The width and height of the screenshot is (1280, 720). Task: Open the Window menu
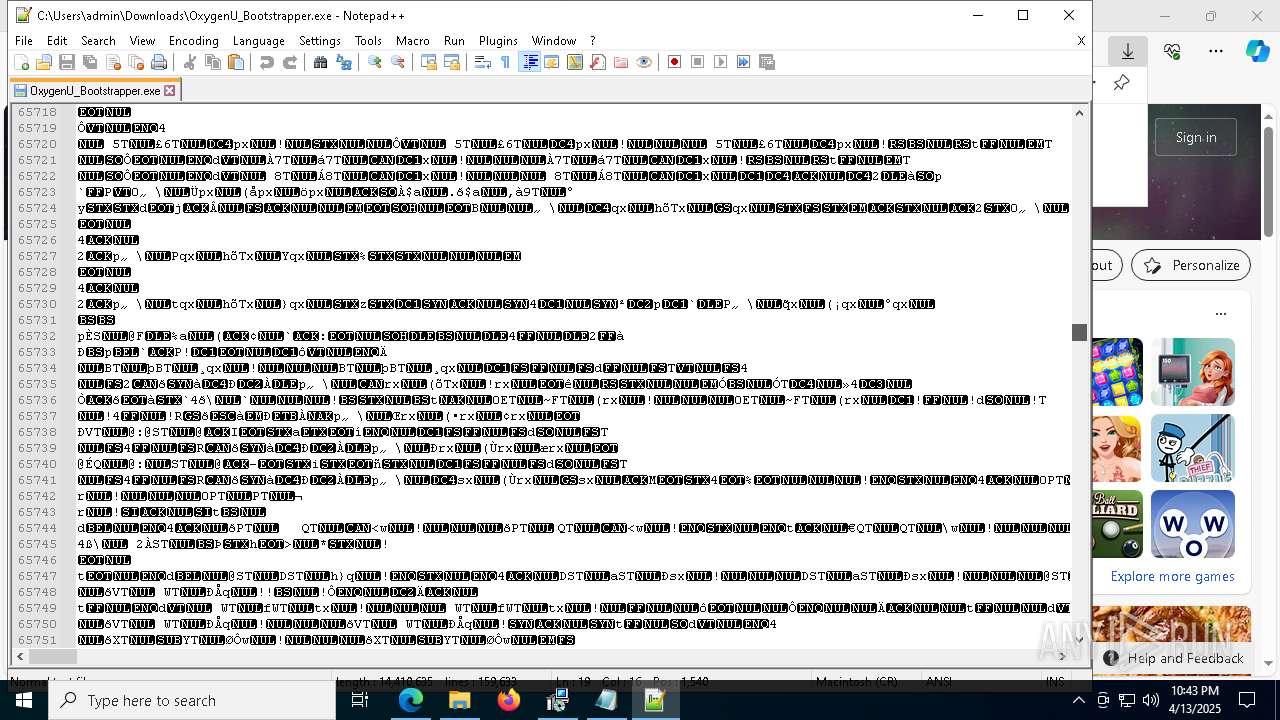pos(553,41)
